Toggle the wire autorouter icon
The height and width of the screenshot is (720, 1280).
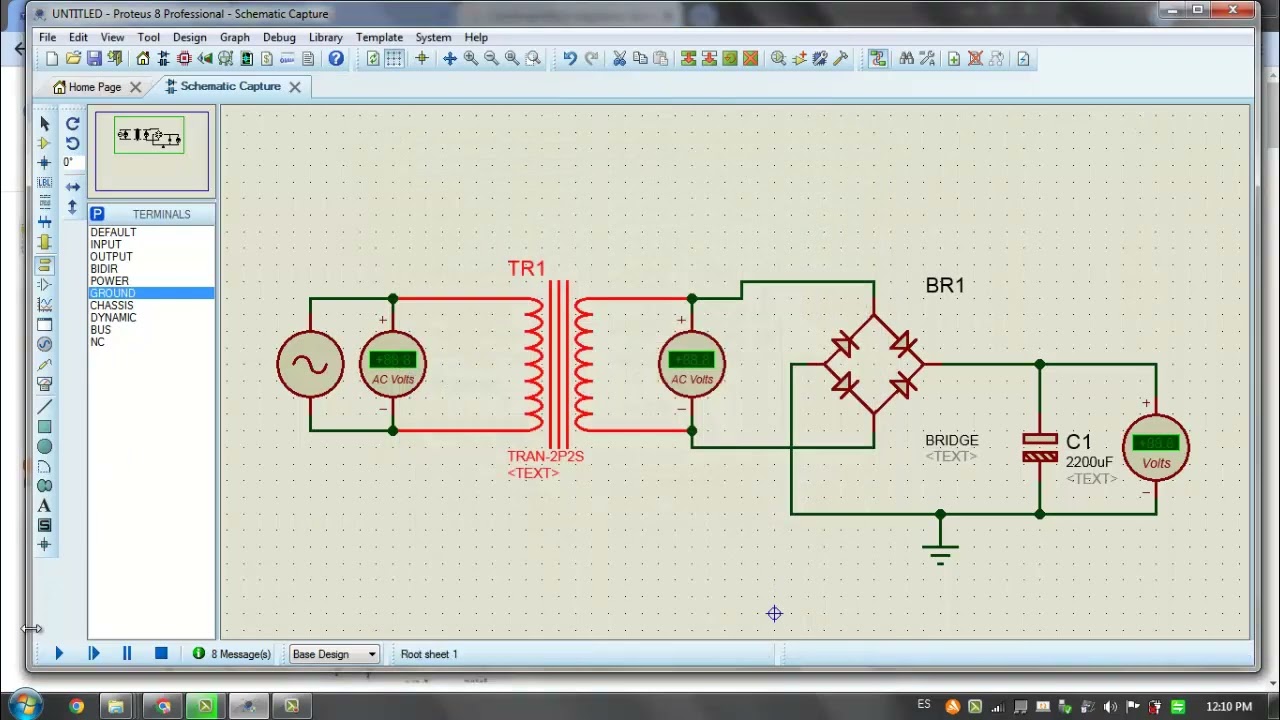pos(877,59)
